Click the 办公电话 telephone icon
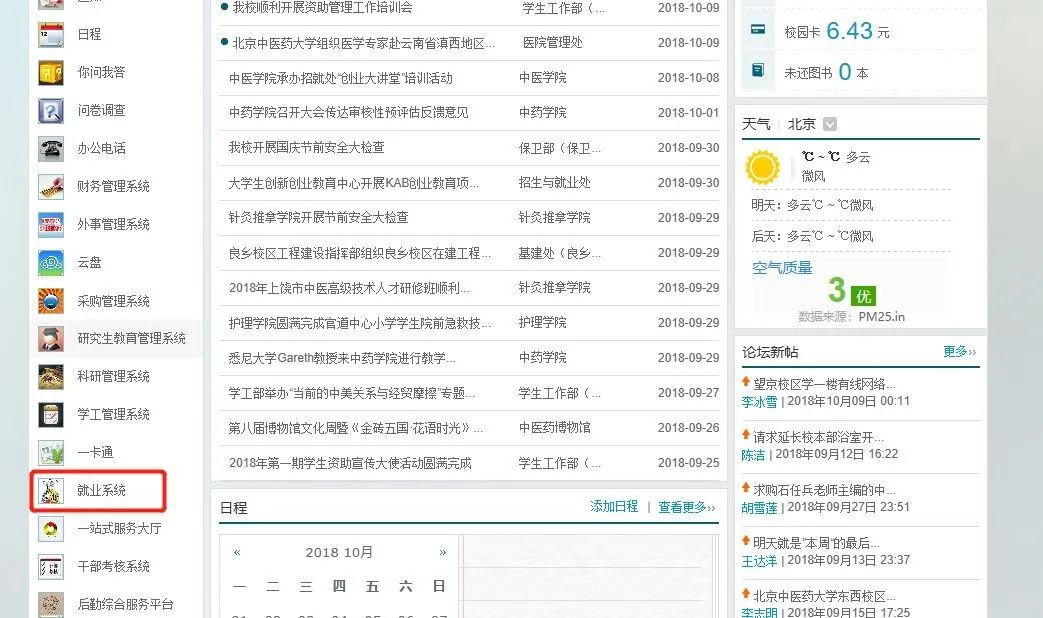Viewport: 1043px width, 618px height. 51,149
